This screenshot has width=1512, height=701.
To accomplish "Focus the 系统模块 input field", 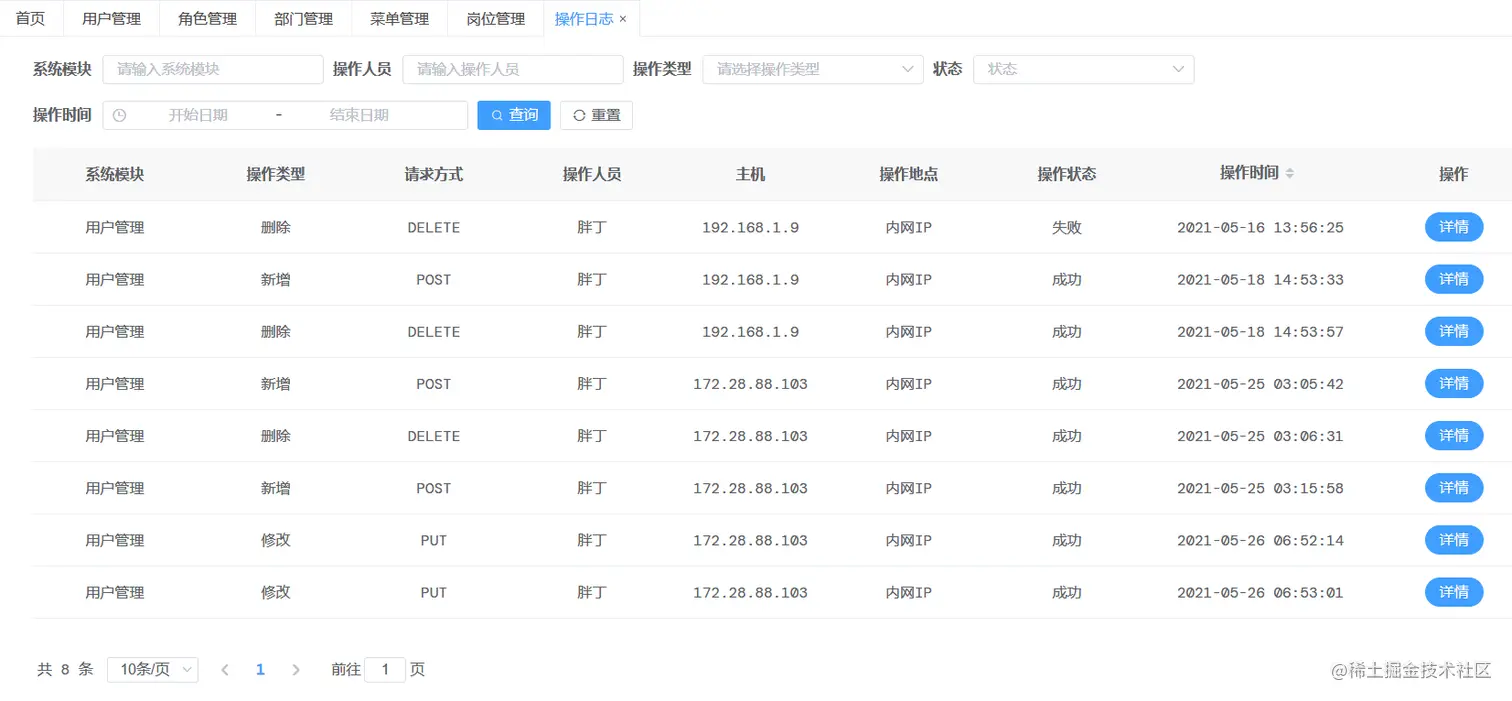I will [x=213, y=69].
